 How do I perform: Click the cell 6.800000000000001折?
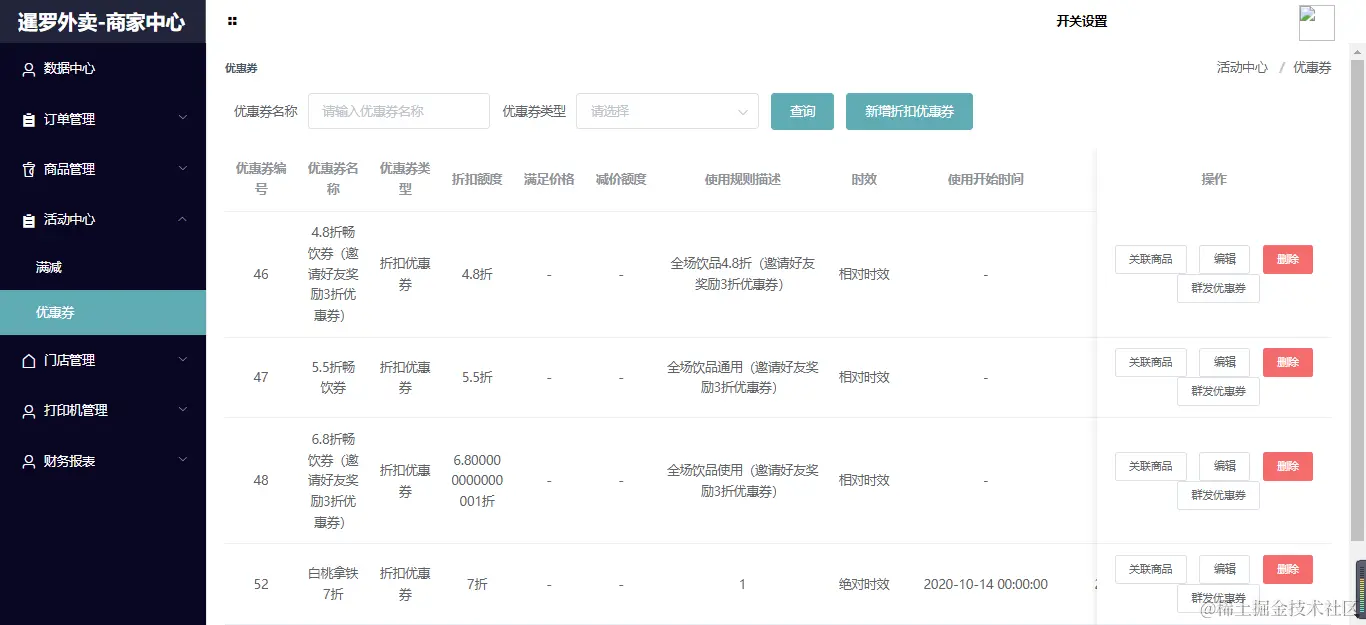(477, 481)
